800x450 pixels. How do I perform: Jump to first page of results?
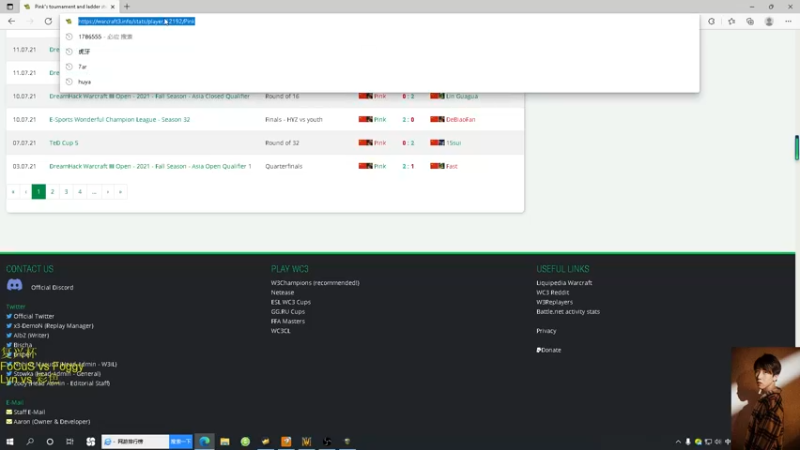[x=13, y=192]
